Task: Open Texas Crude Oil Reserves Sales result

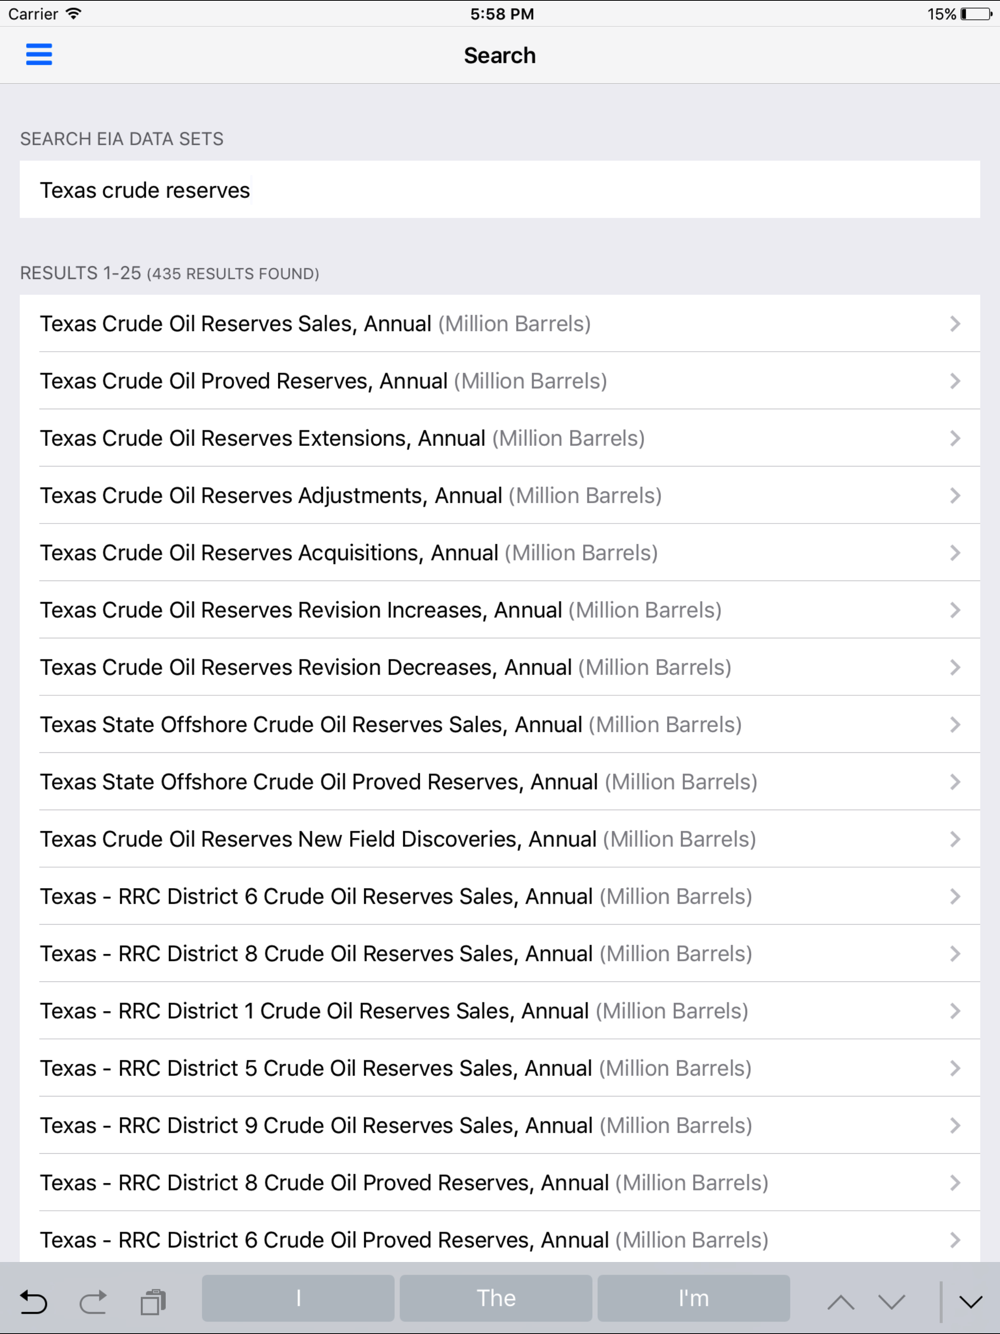Action: pyautogui.click(x=315, y=324)
